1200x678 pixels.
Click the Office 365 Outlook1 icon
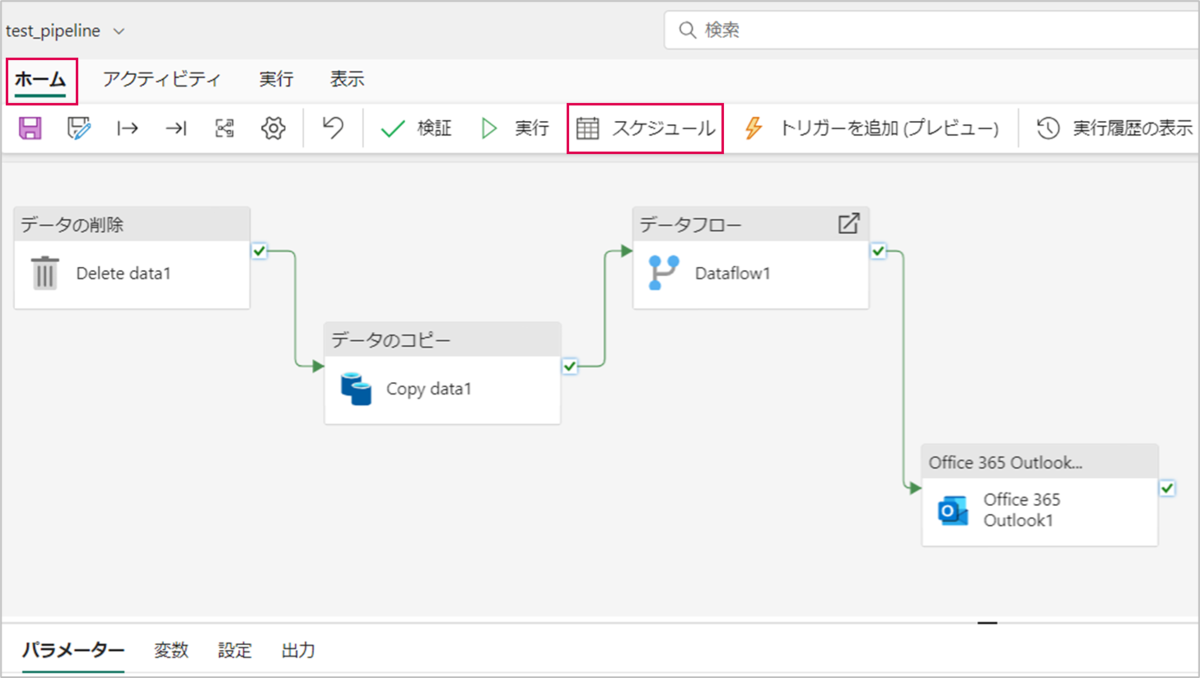(x=953, y=510)
